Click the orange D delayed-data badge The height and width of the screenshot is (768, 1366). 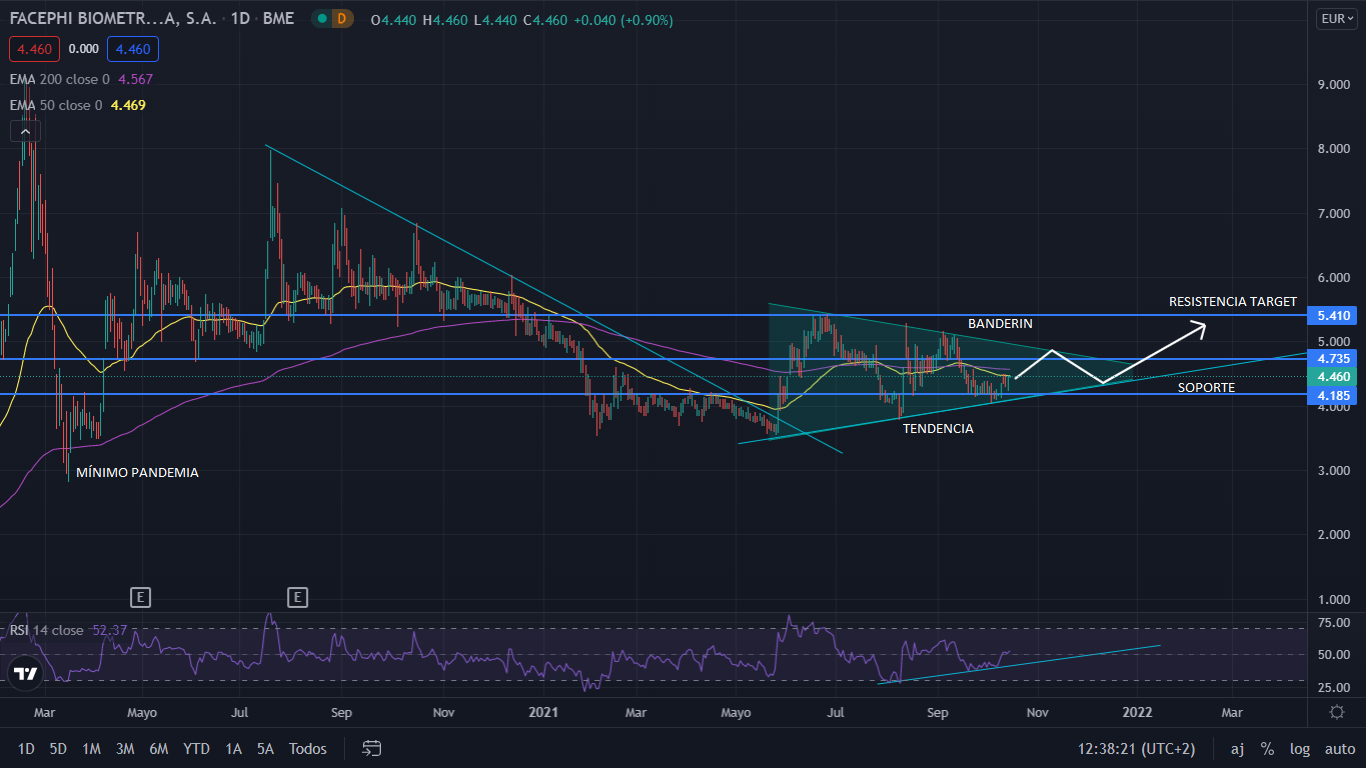coord(343,19)
